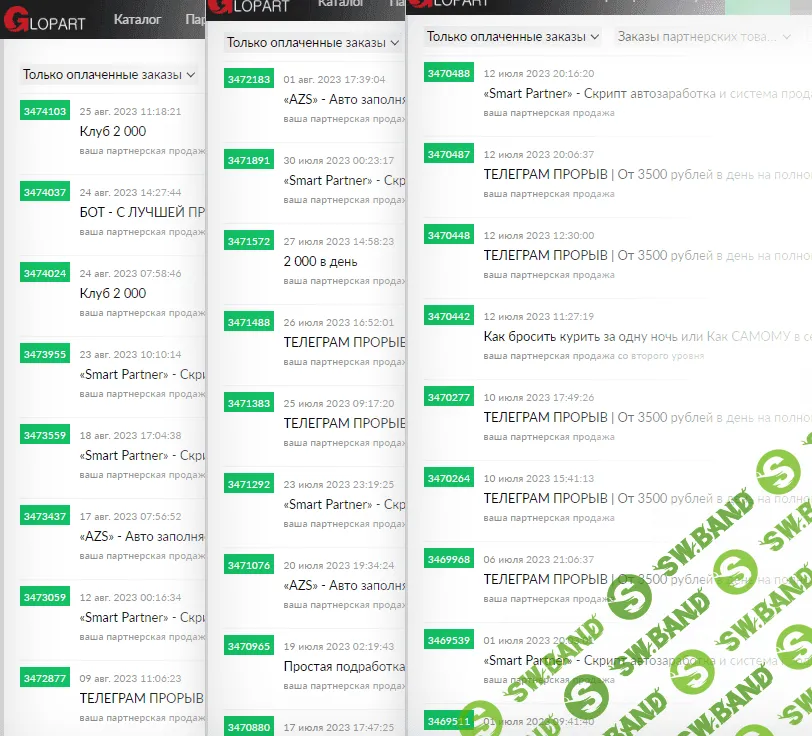This screenshot has height=736, width=812.
Task: Open the Каталог menu in the left panel
Action: [x=137, y=20]
